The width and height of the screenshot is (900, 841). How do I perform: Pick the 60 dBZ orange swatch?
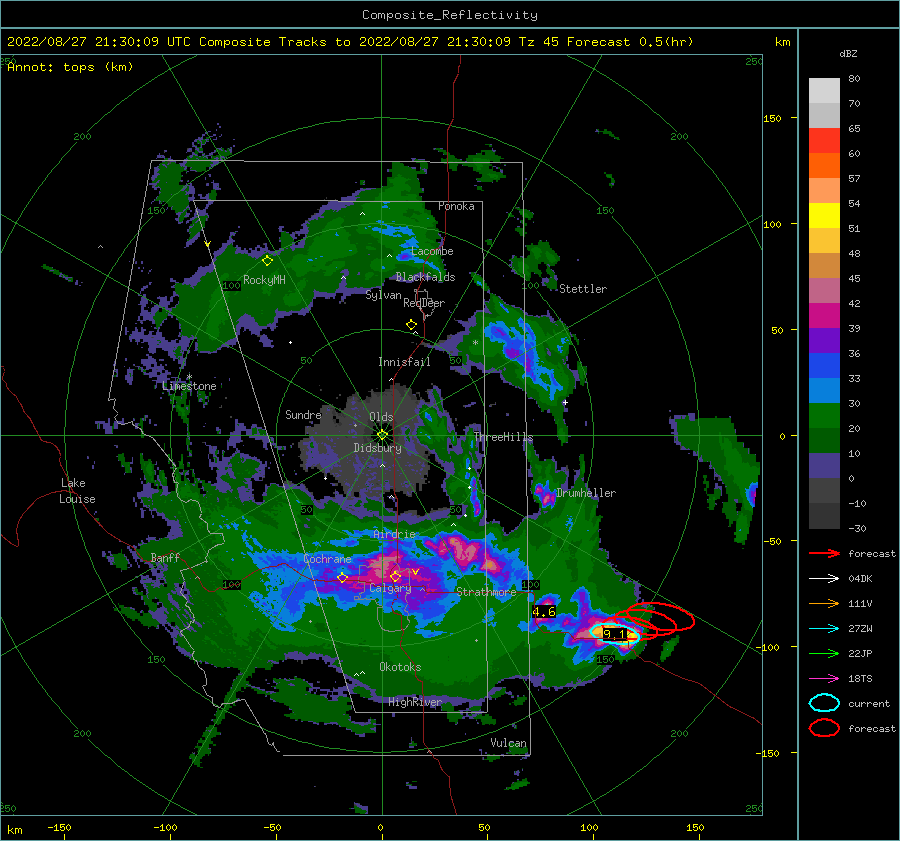824,165
